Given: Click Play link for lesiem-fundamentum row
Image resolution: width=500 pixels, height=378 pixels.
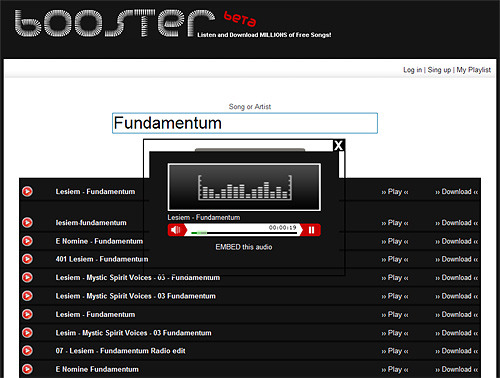Looking at the screenshot, I should (395, 223).
